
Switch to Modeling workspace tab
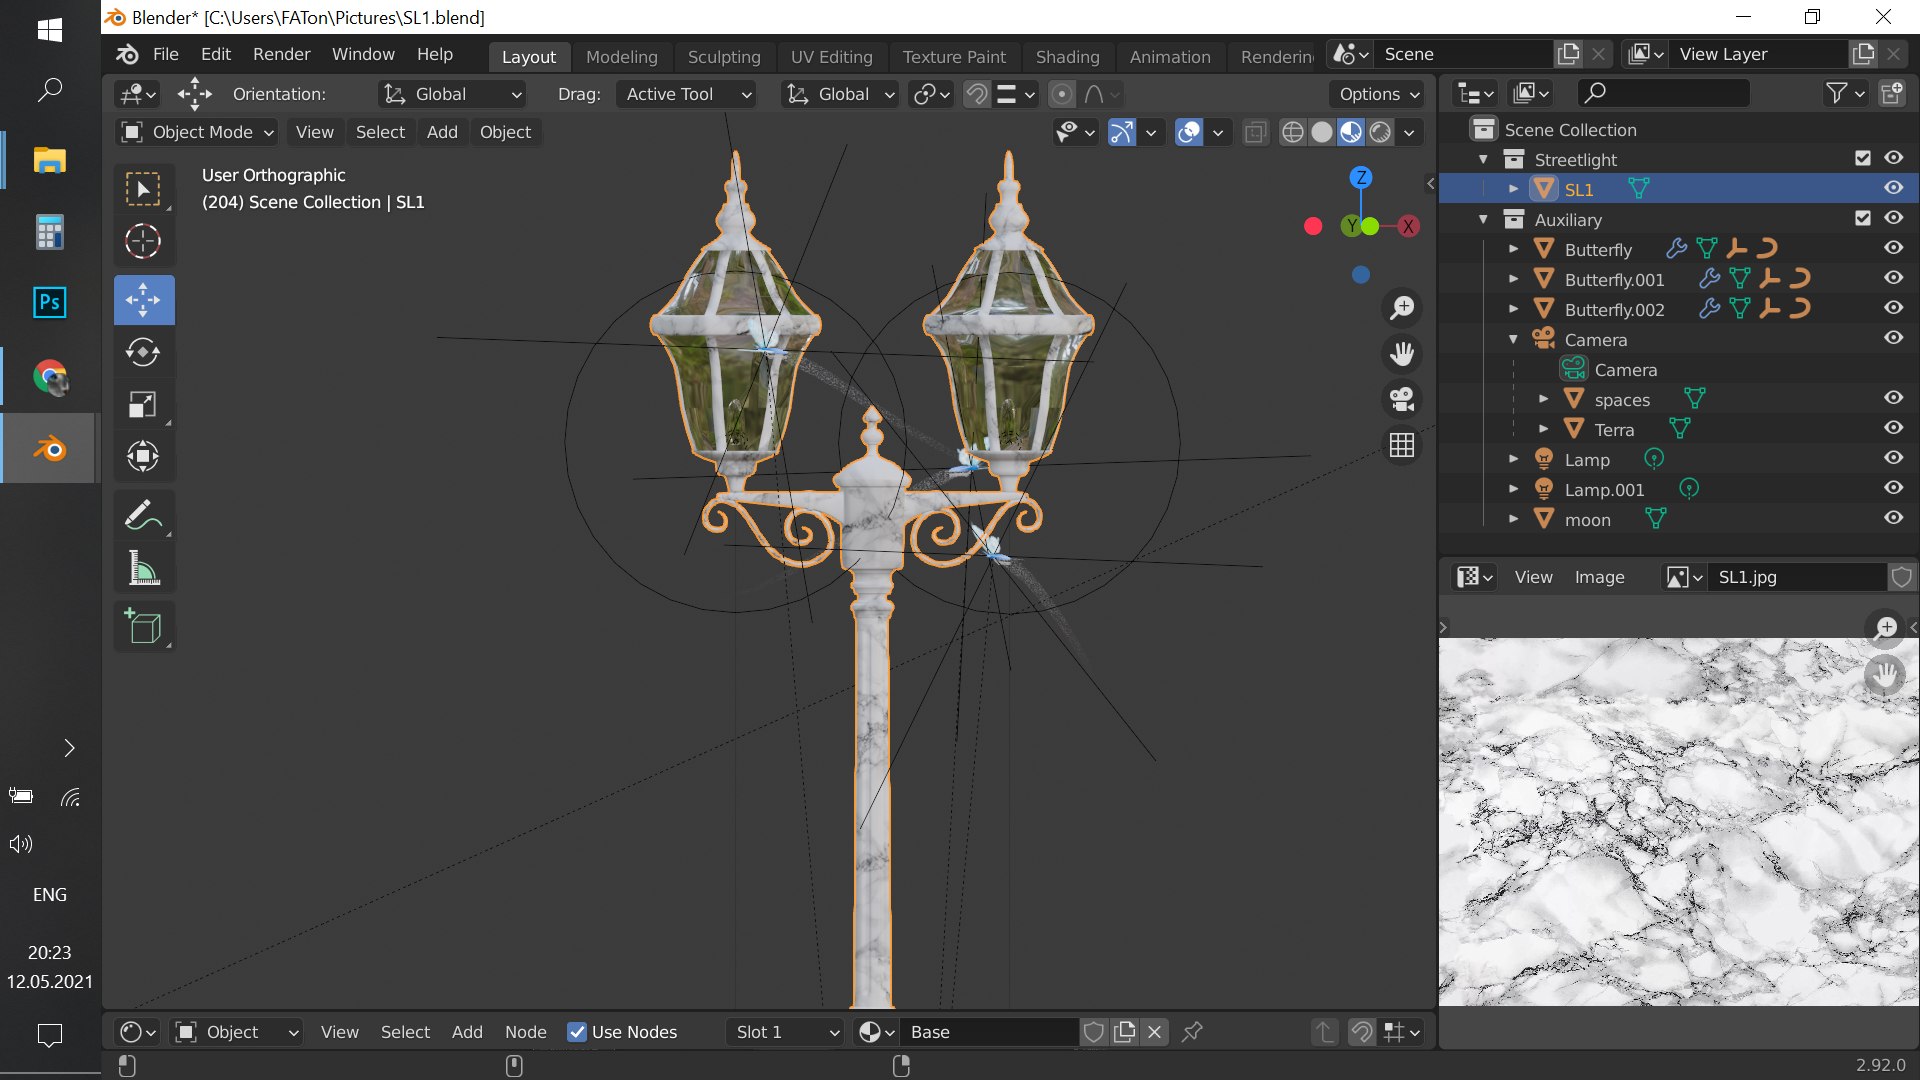(x=622, y=57)
